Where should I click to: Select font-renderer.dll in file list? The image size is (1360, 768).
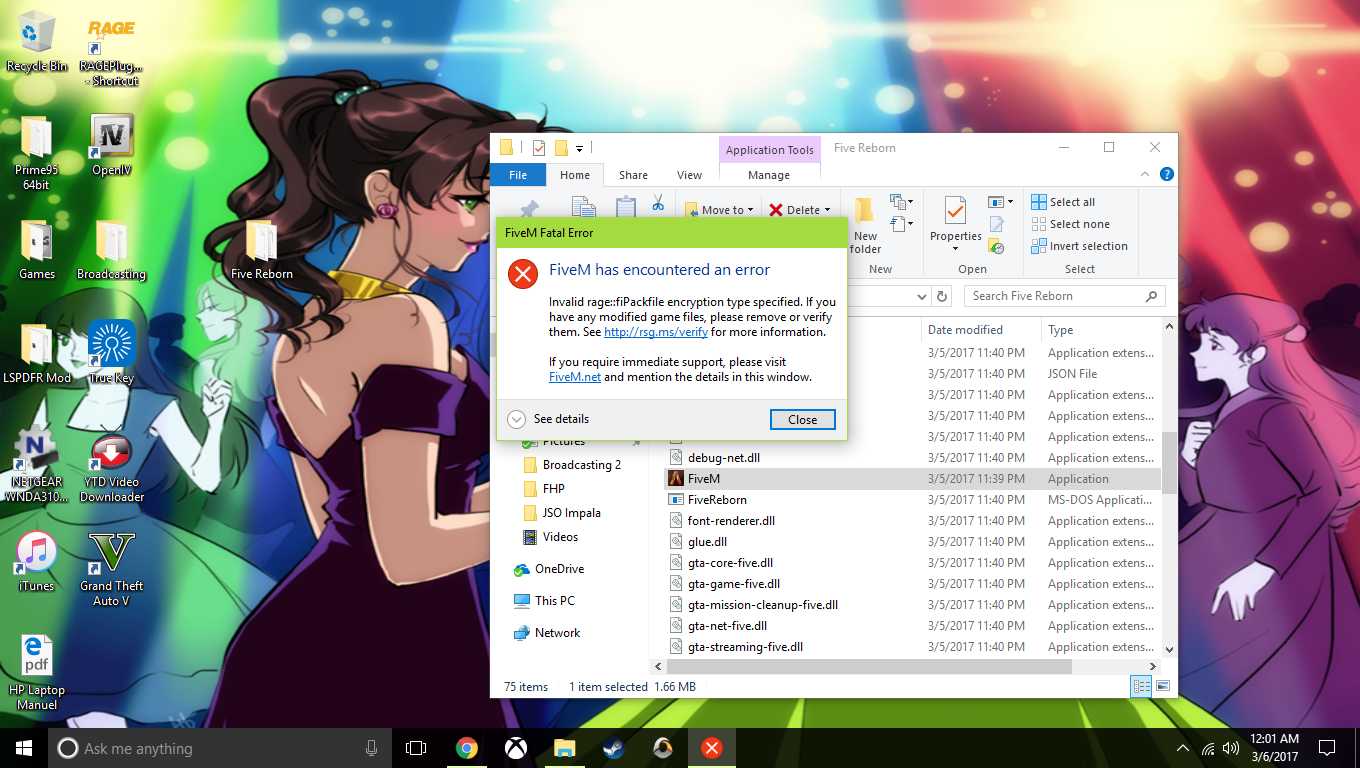pyautogui.click(x=731, y=521)
